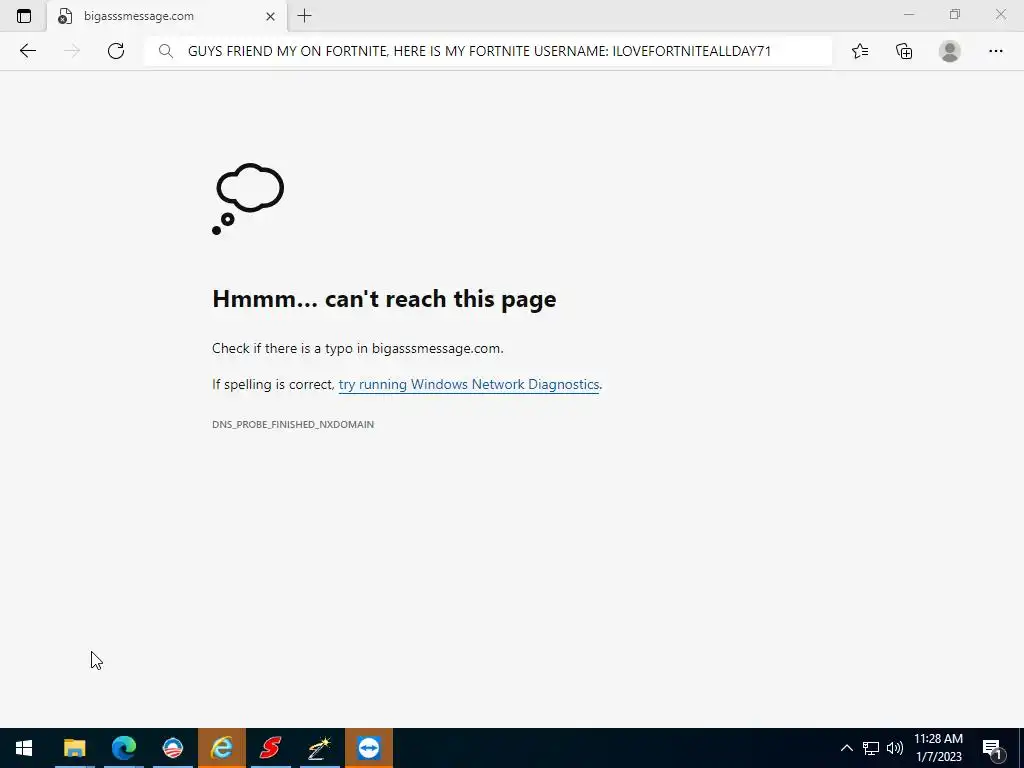
Task: Refresh the page
Action: 116,51
